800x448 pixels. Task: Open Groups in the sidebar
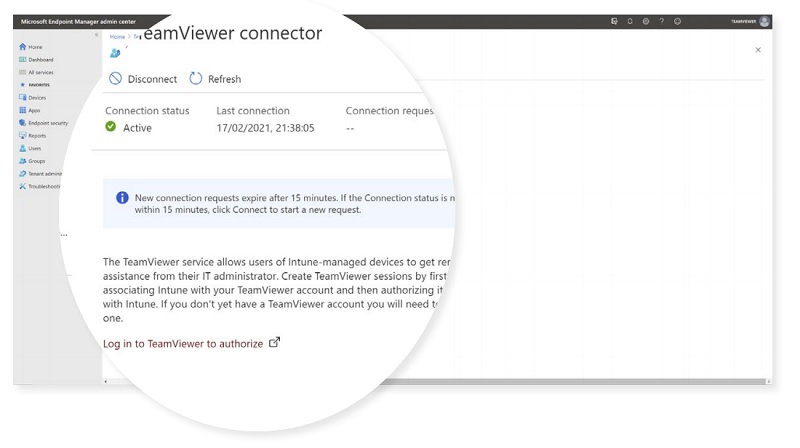coord(32,161)
